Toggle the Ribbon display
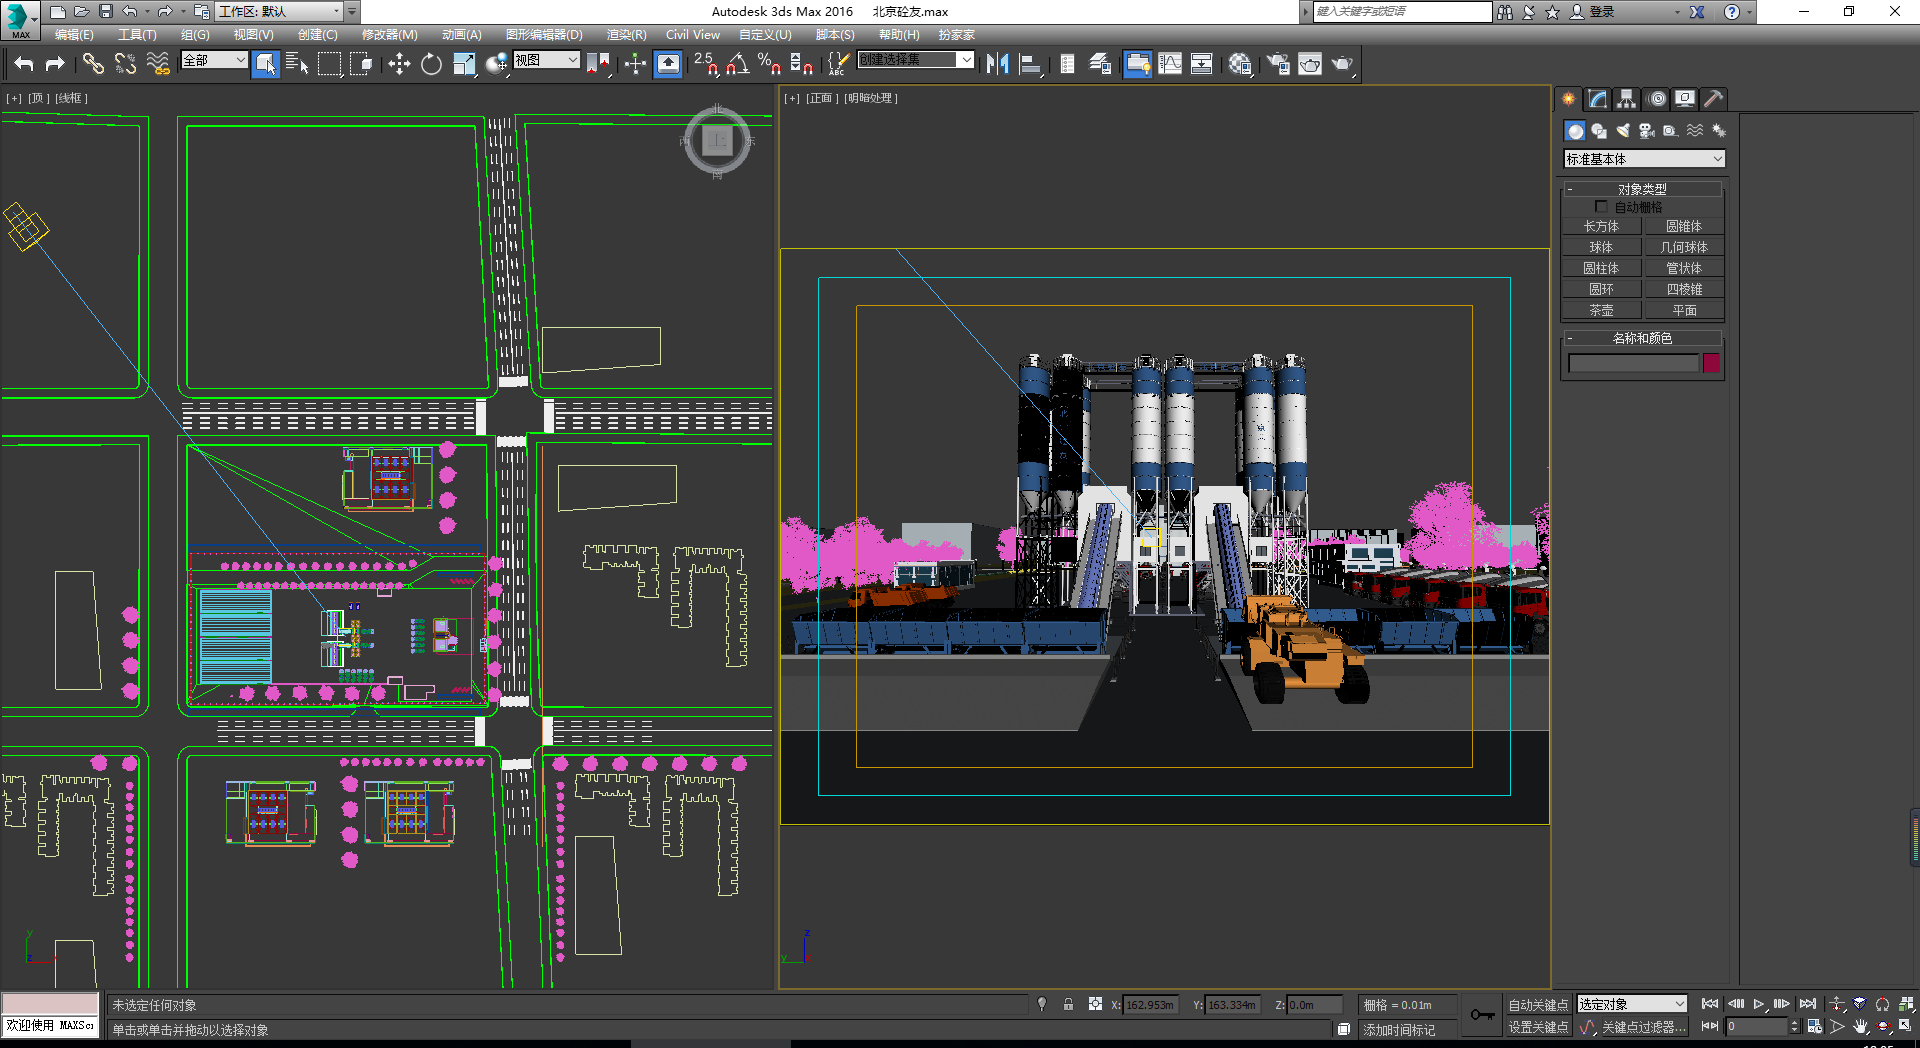1920x1048 pixels. (x=1137, y=64)
